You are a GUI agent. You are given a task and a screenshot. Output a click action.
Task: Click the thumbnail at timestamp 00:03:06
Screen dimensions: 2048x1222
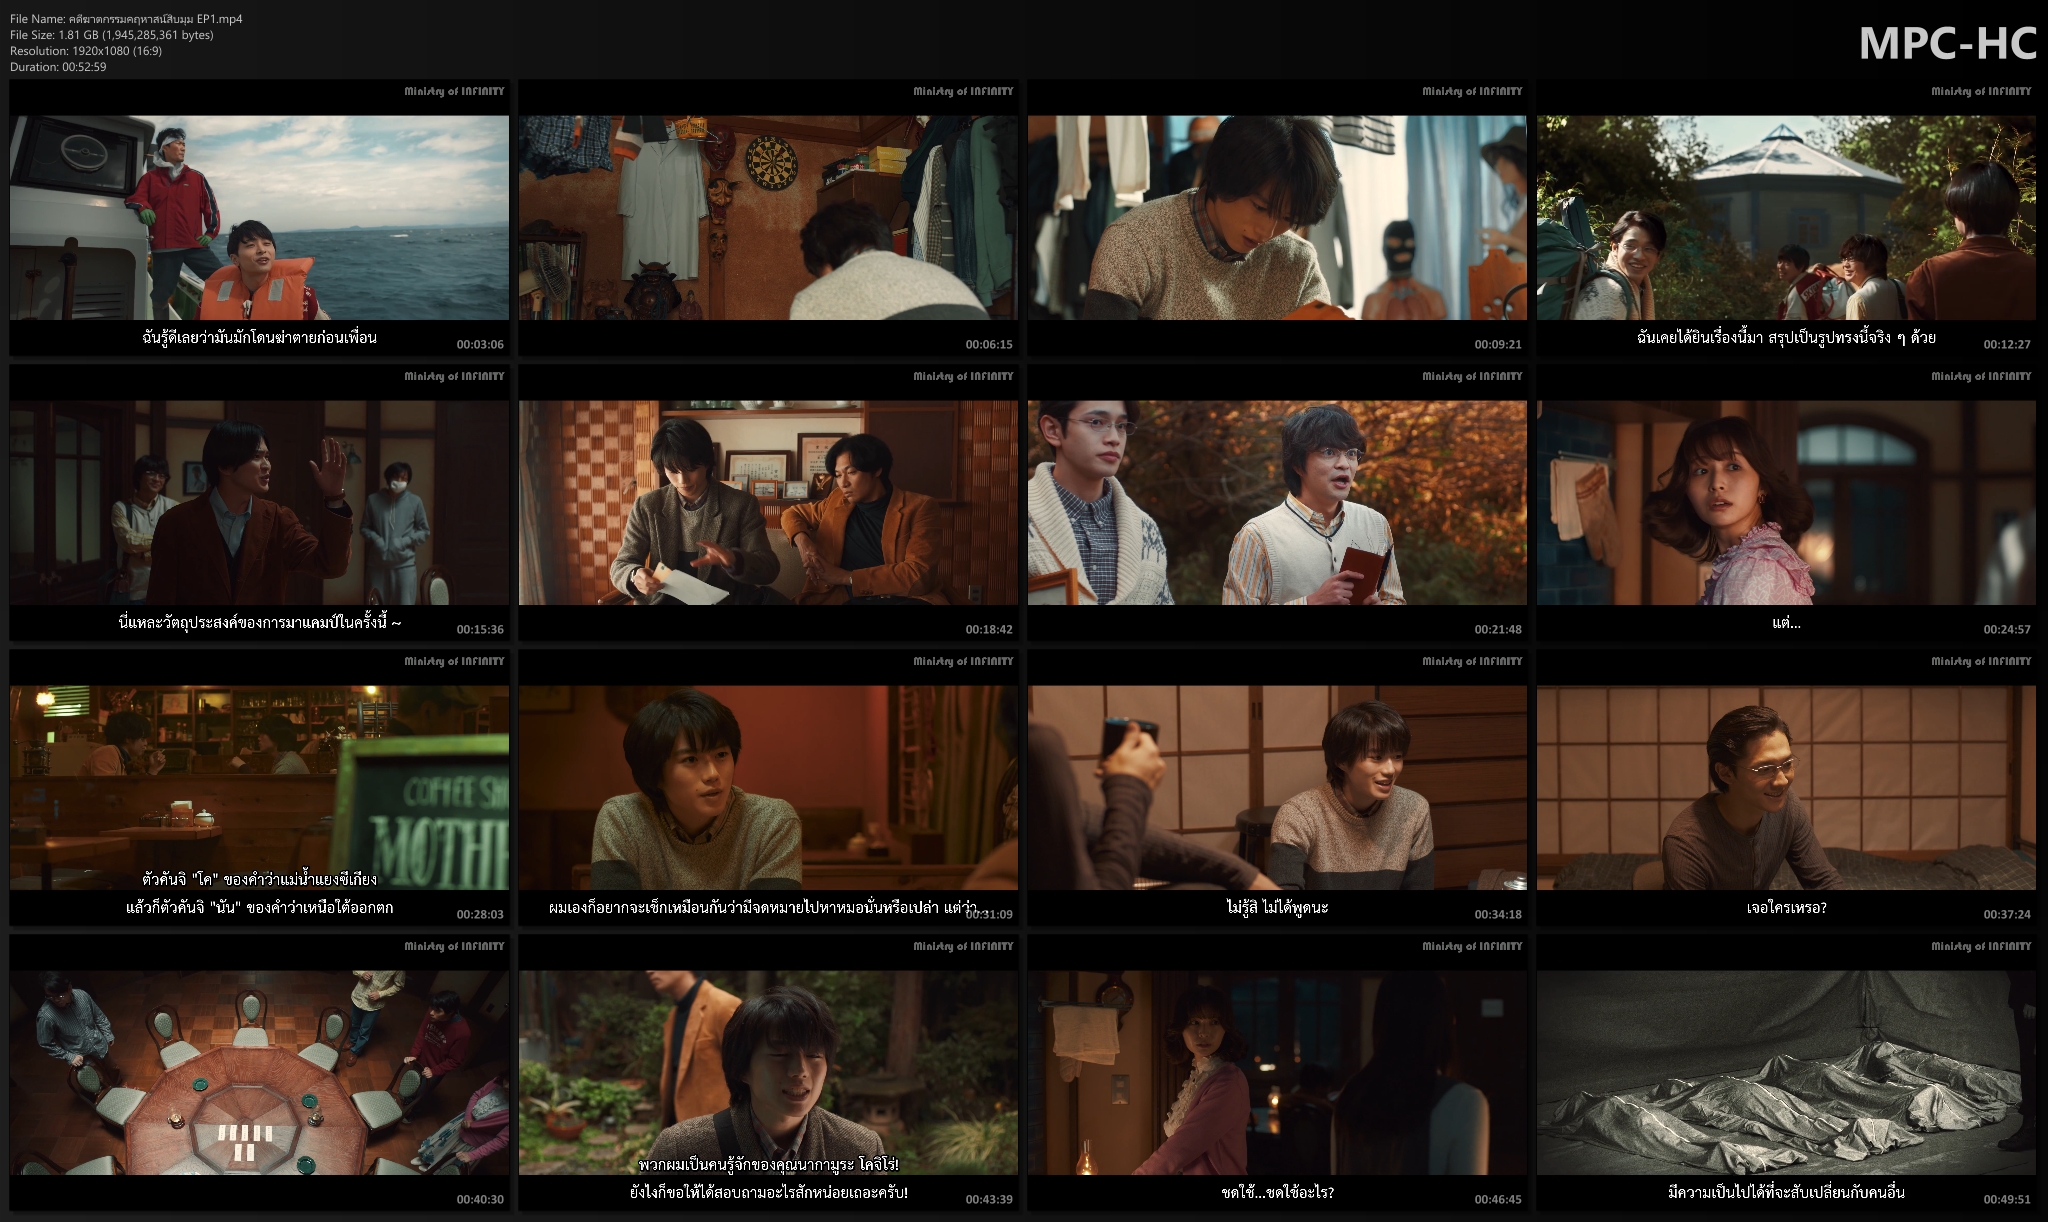259,217
